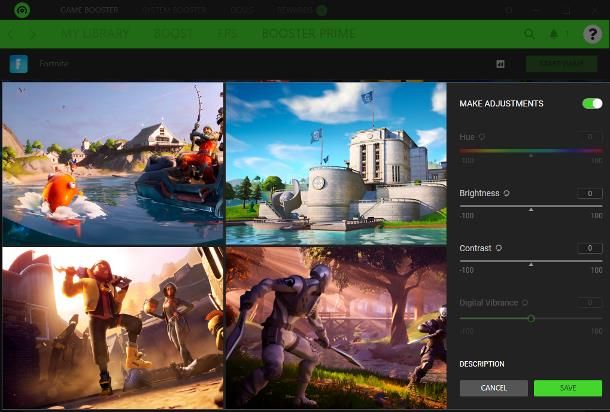The height and width of the screenshot is (412, 610).
Task: Click the Description heading
Action: 482,364
